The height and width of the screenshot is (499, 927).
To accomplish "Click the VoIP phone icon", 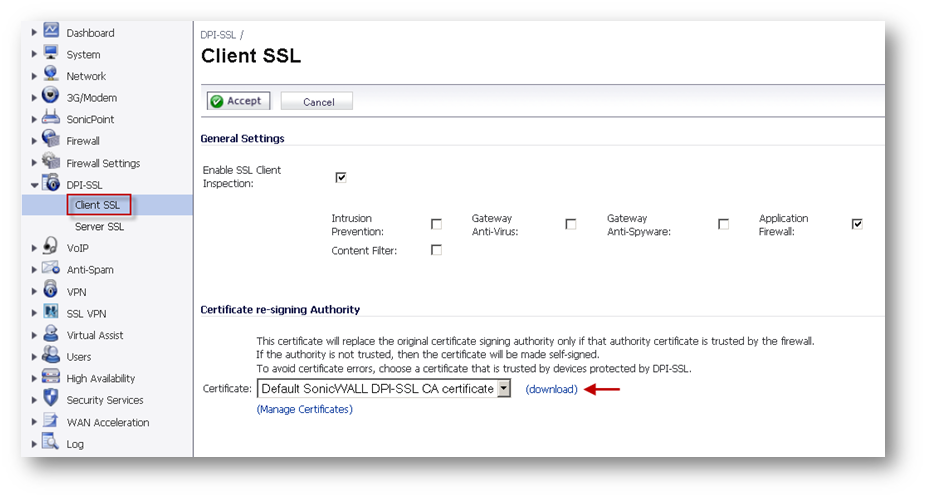I will [x=51, y=247].
